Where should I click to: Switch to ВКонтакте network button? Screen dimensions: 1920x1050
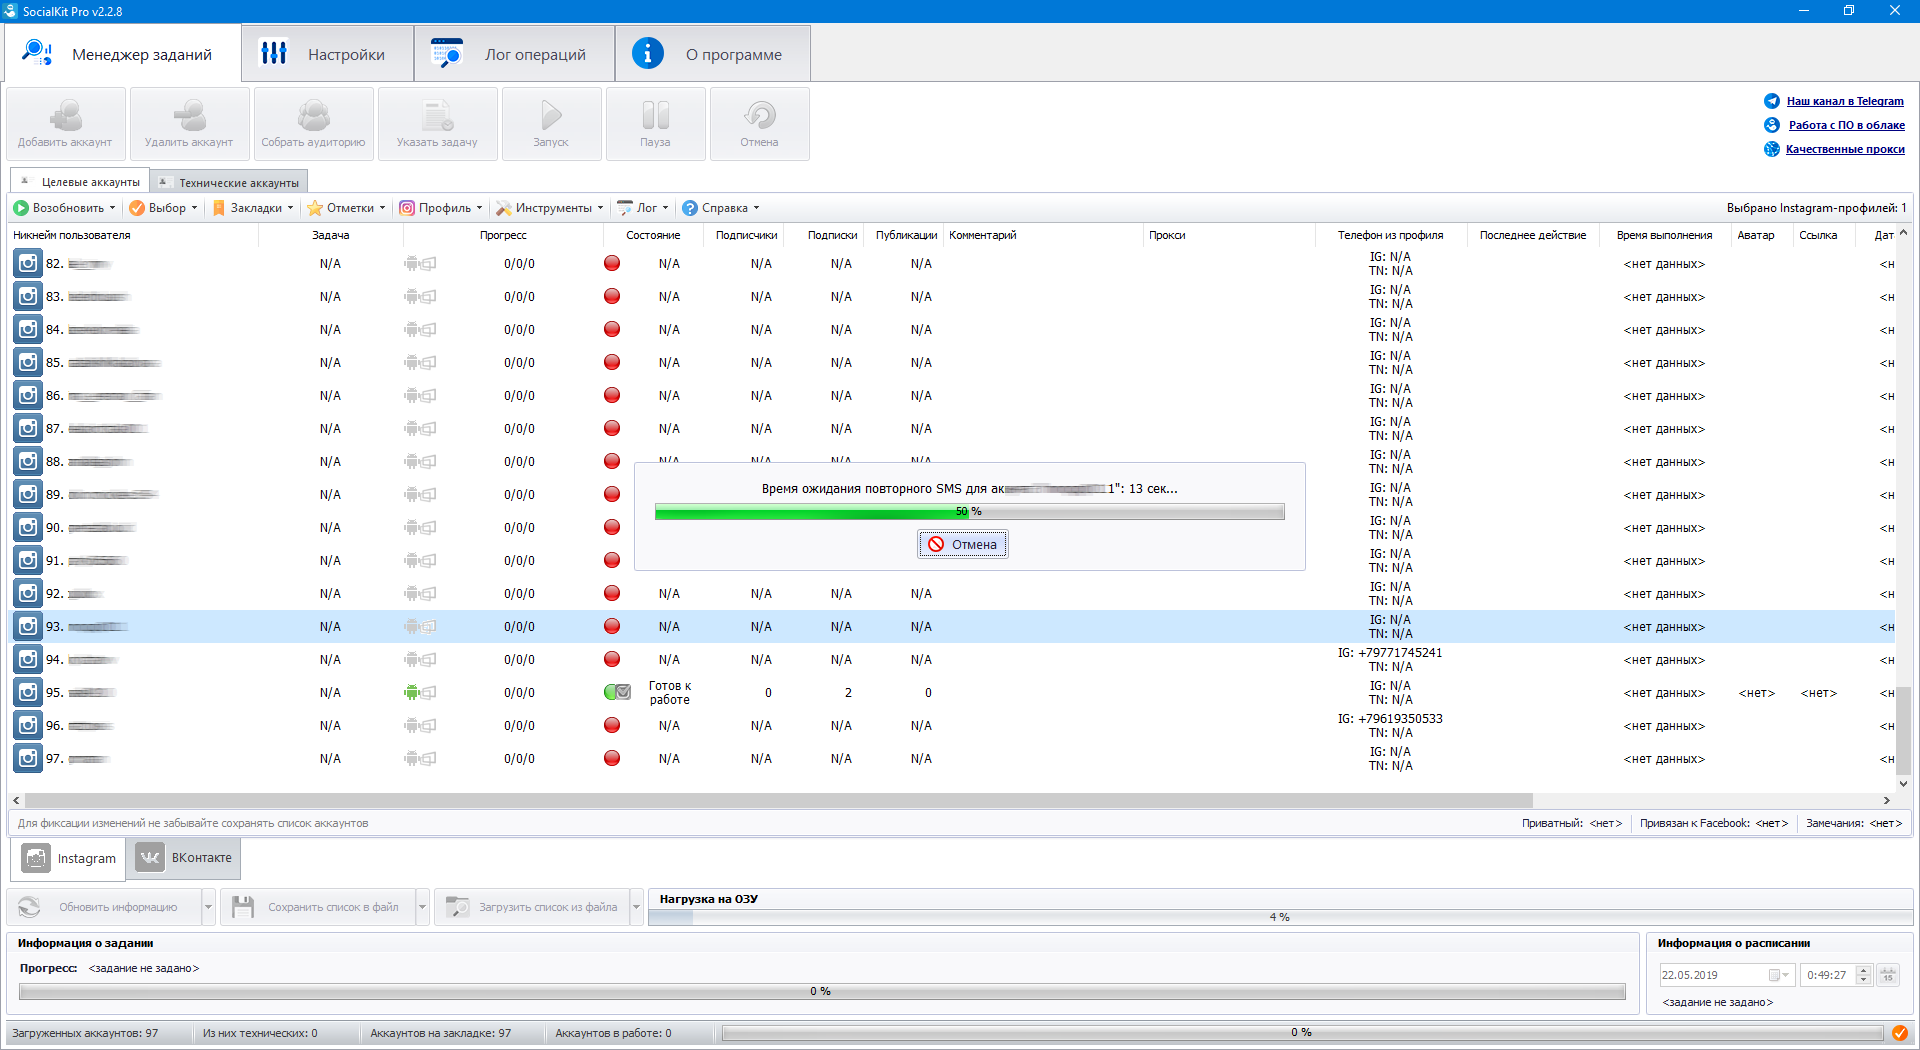184,858
